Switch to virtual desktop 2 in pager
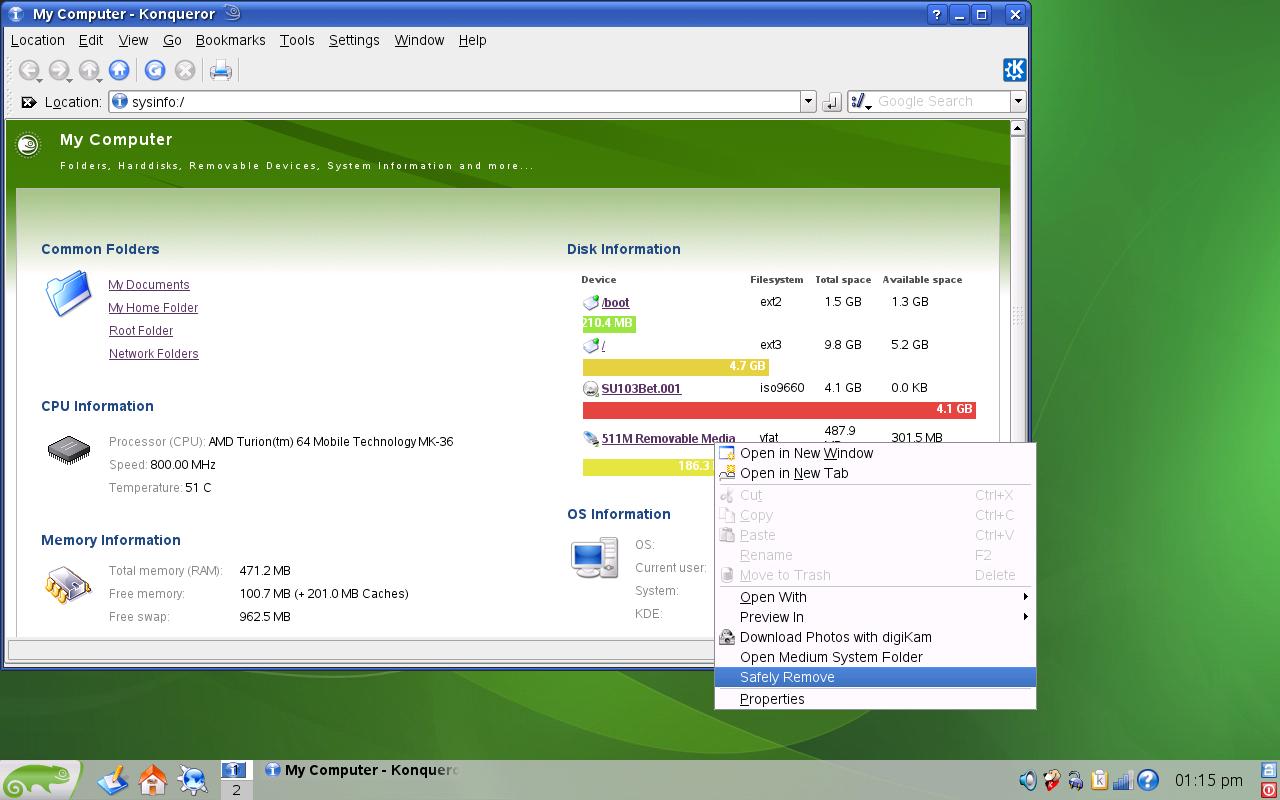 coord(236,790)
